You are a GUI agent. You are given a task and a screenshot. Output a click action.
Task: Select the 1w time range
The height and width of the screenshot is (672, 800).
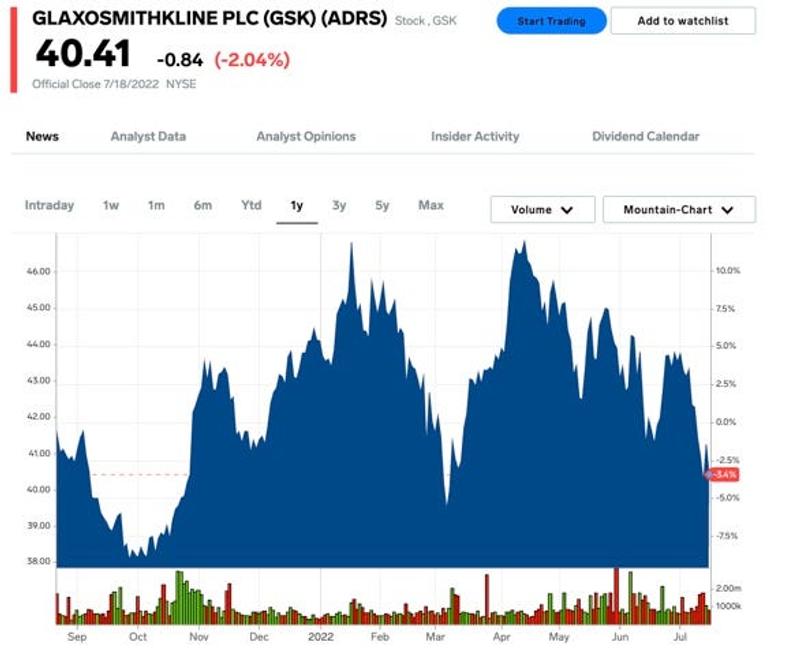point(111,205)
